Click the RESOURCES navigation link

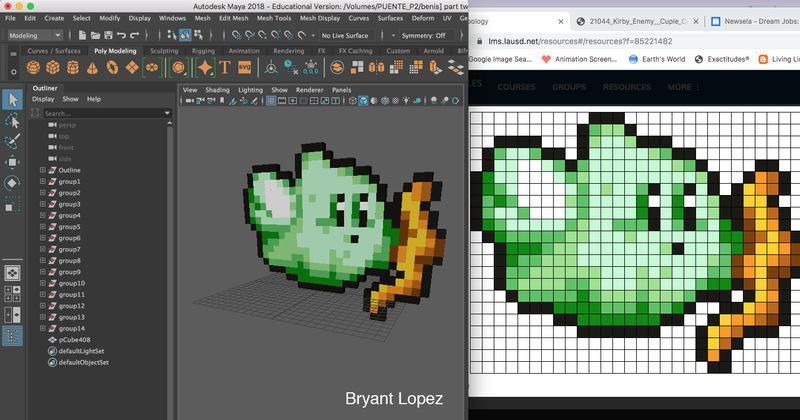pyautogui.click(x=626, y=87)
